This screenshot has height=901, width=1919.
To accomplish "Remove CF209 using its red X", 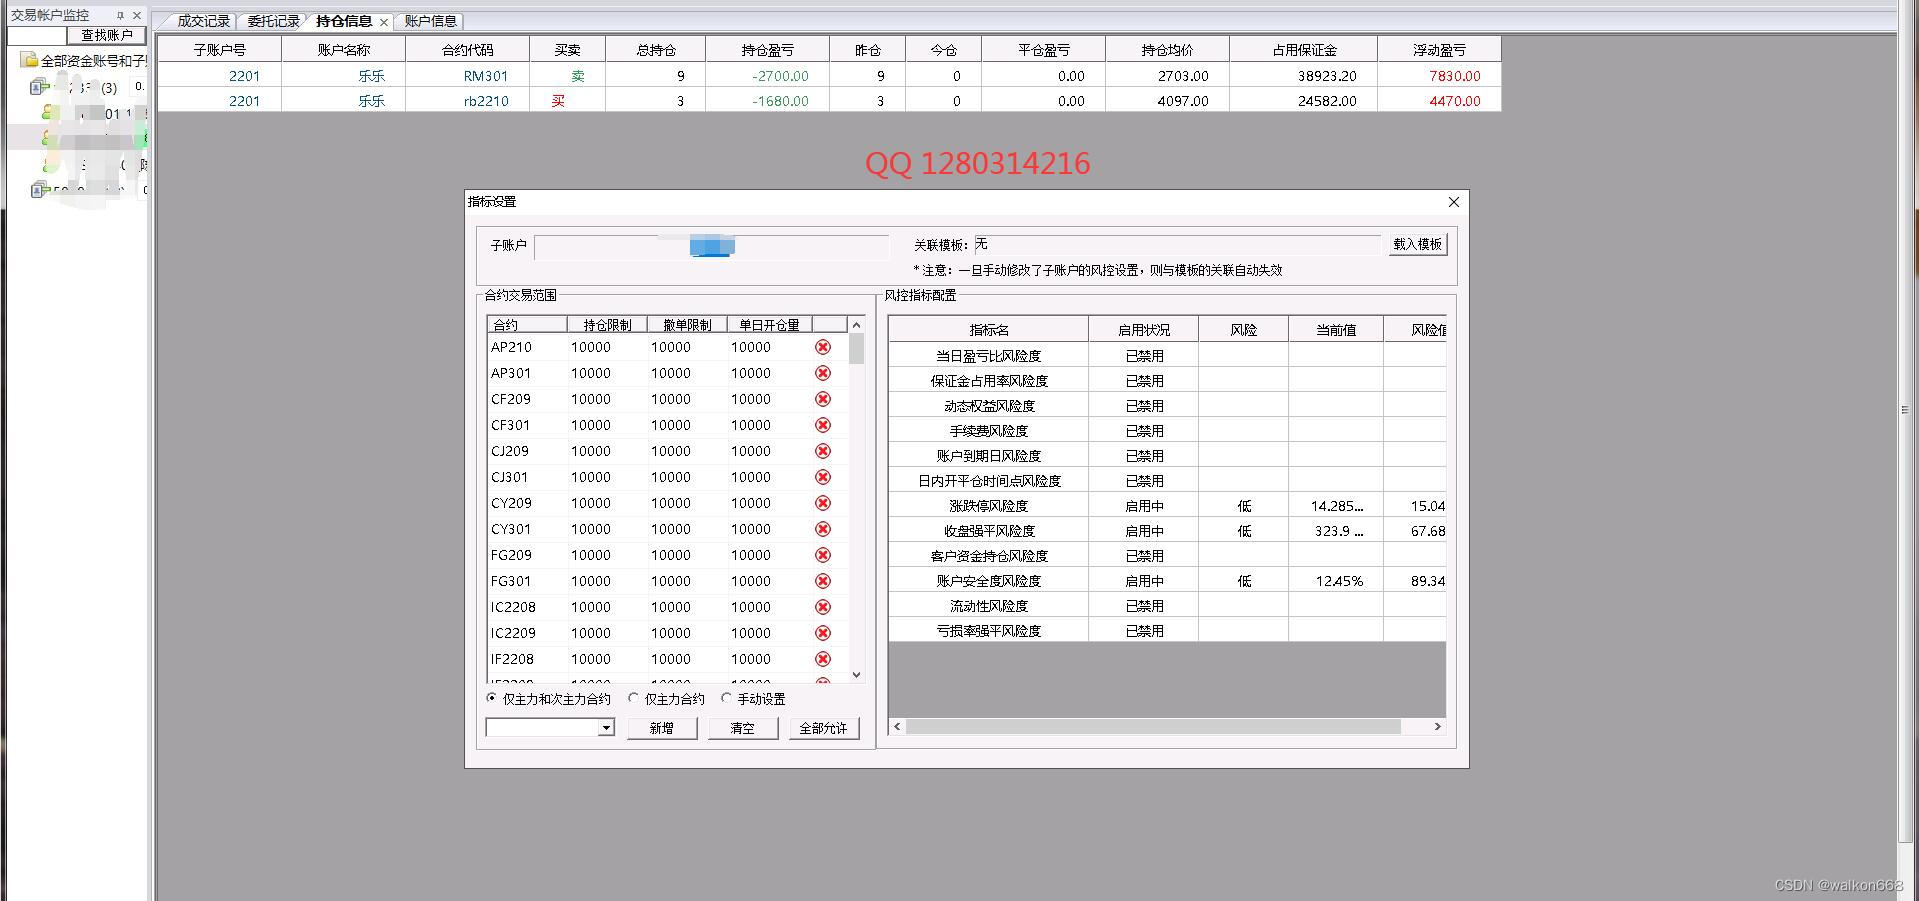I will click(823, 399).
